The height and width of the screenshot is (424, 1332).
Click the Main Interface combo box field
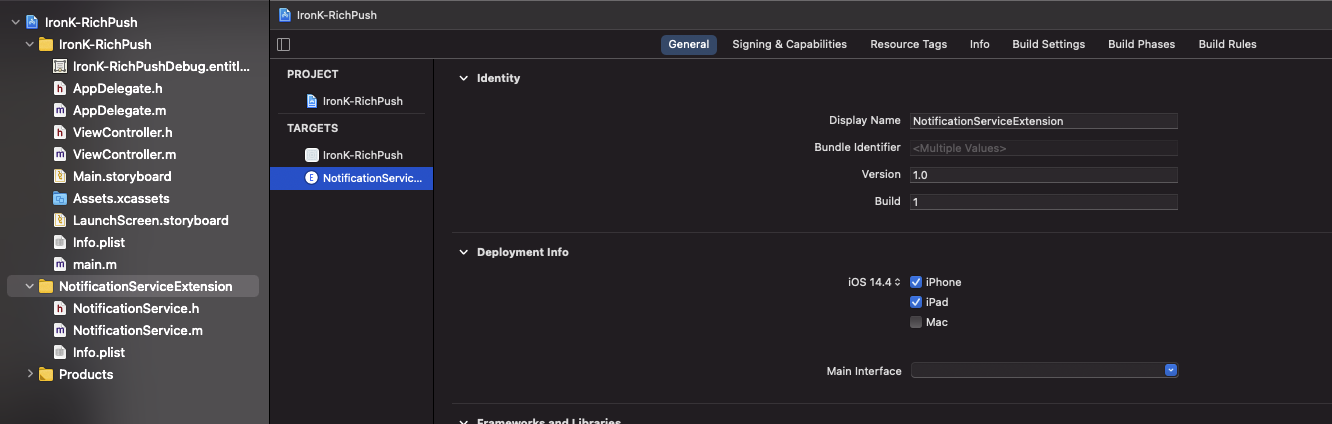coord(1044,370)
